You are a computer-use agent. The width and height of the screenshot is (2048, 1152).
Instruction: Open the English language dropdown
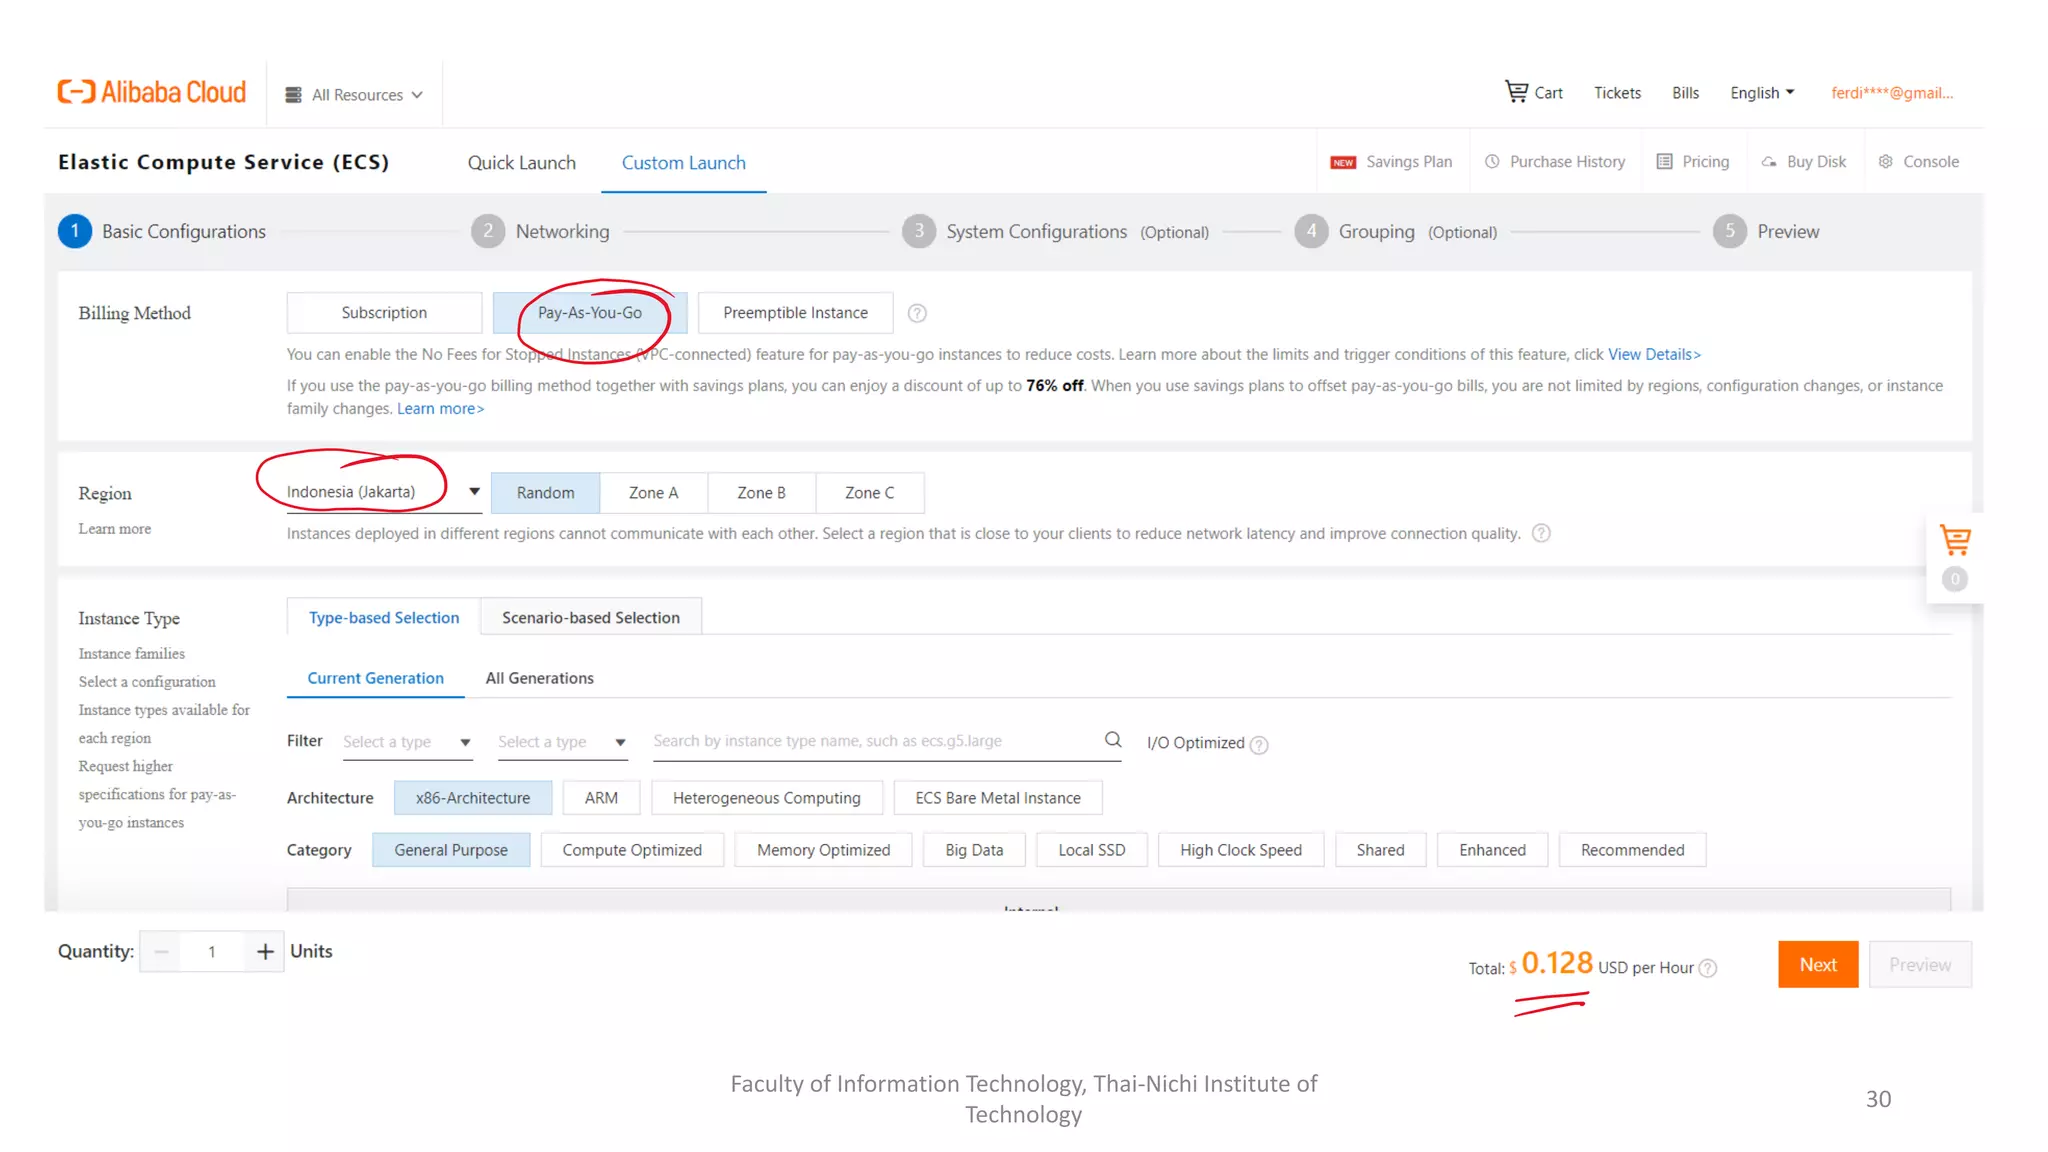[x=1762, y=93]
